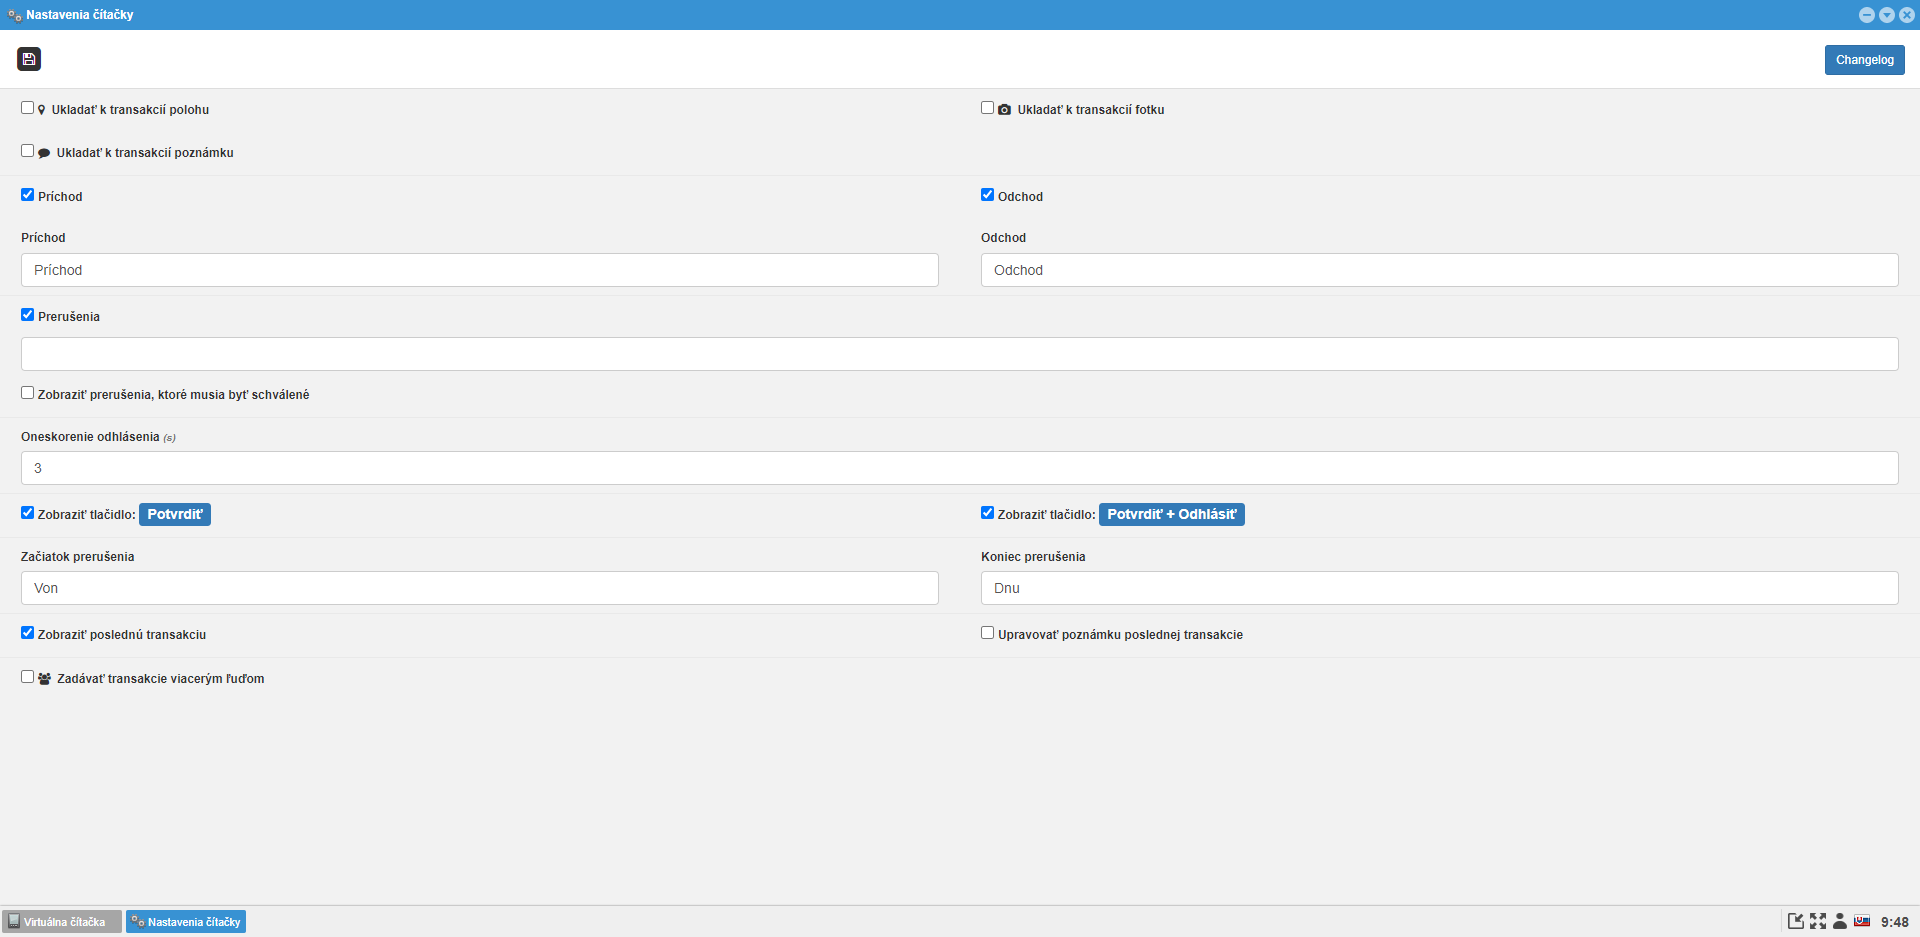Enable Ukladať k transakcii poznámku checkbox

click(27, 151)
